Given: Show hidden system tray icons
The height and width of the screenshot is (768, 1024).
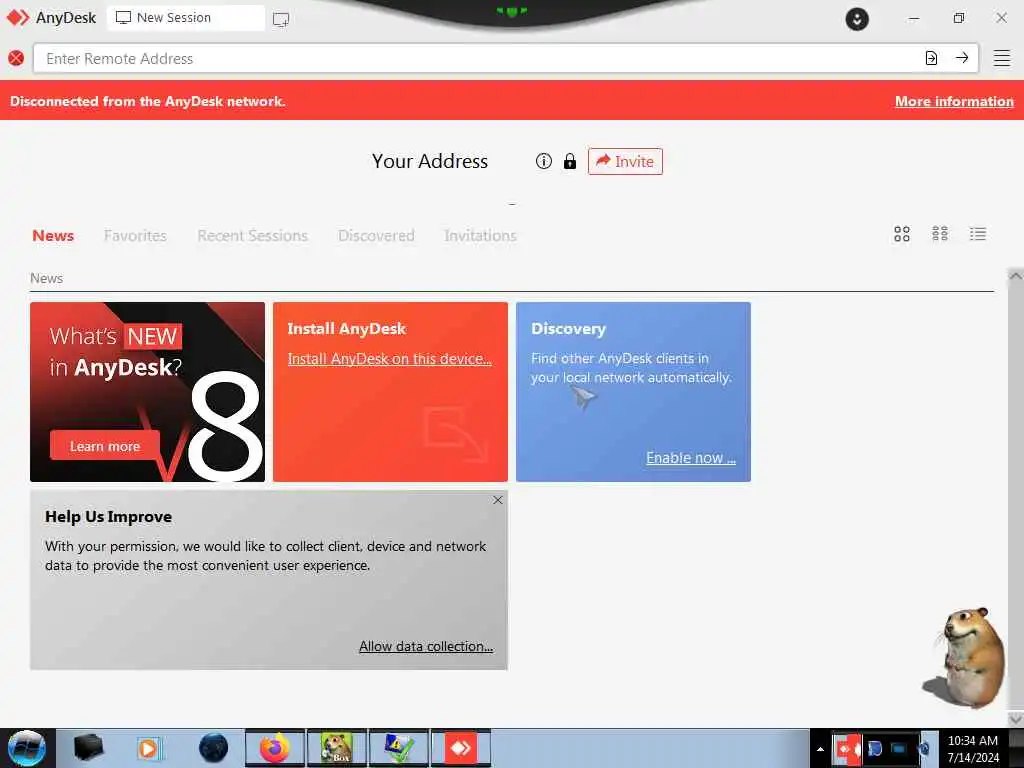Looking at the screenshot, I should point(820,749).
